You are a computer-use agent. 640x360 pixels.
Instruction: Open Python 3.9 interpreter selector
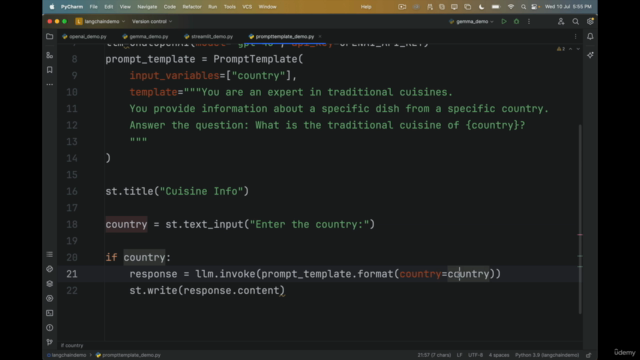tap(547, 355)
